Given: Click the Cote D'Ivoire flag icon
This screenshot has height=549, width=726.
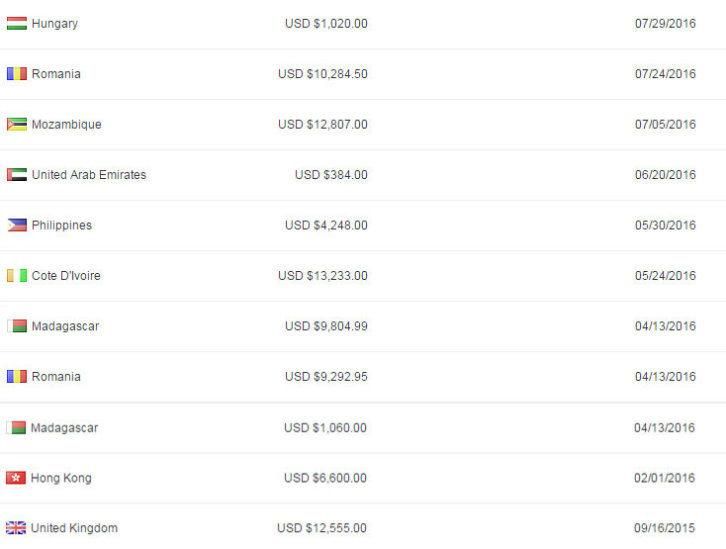Looking at the screenshot, I should (17, 276).
